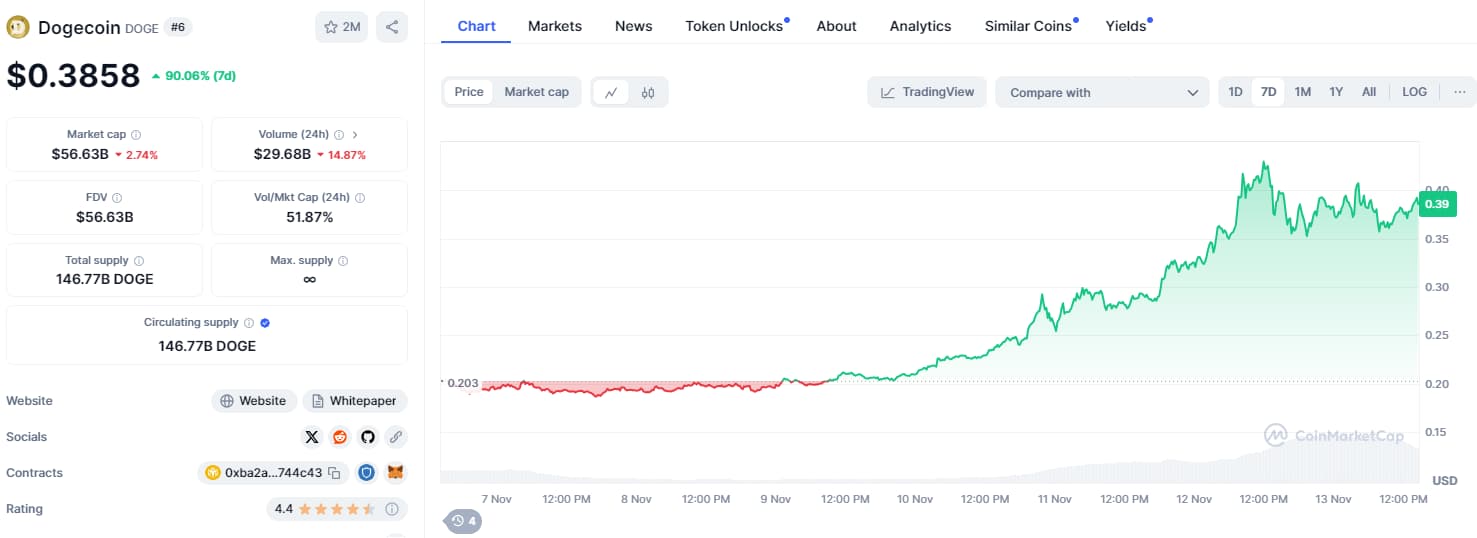Select 1D time range

(1235, 92)
